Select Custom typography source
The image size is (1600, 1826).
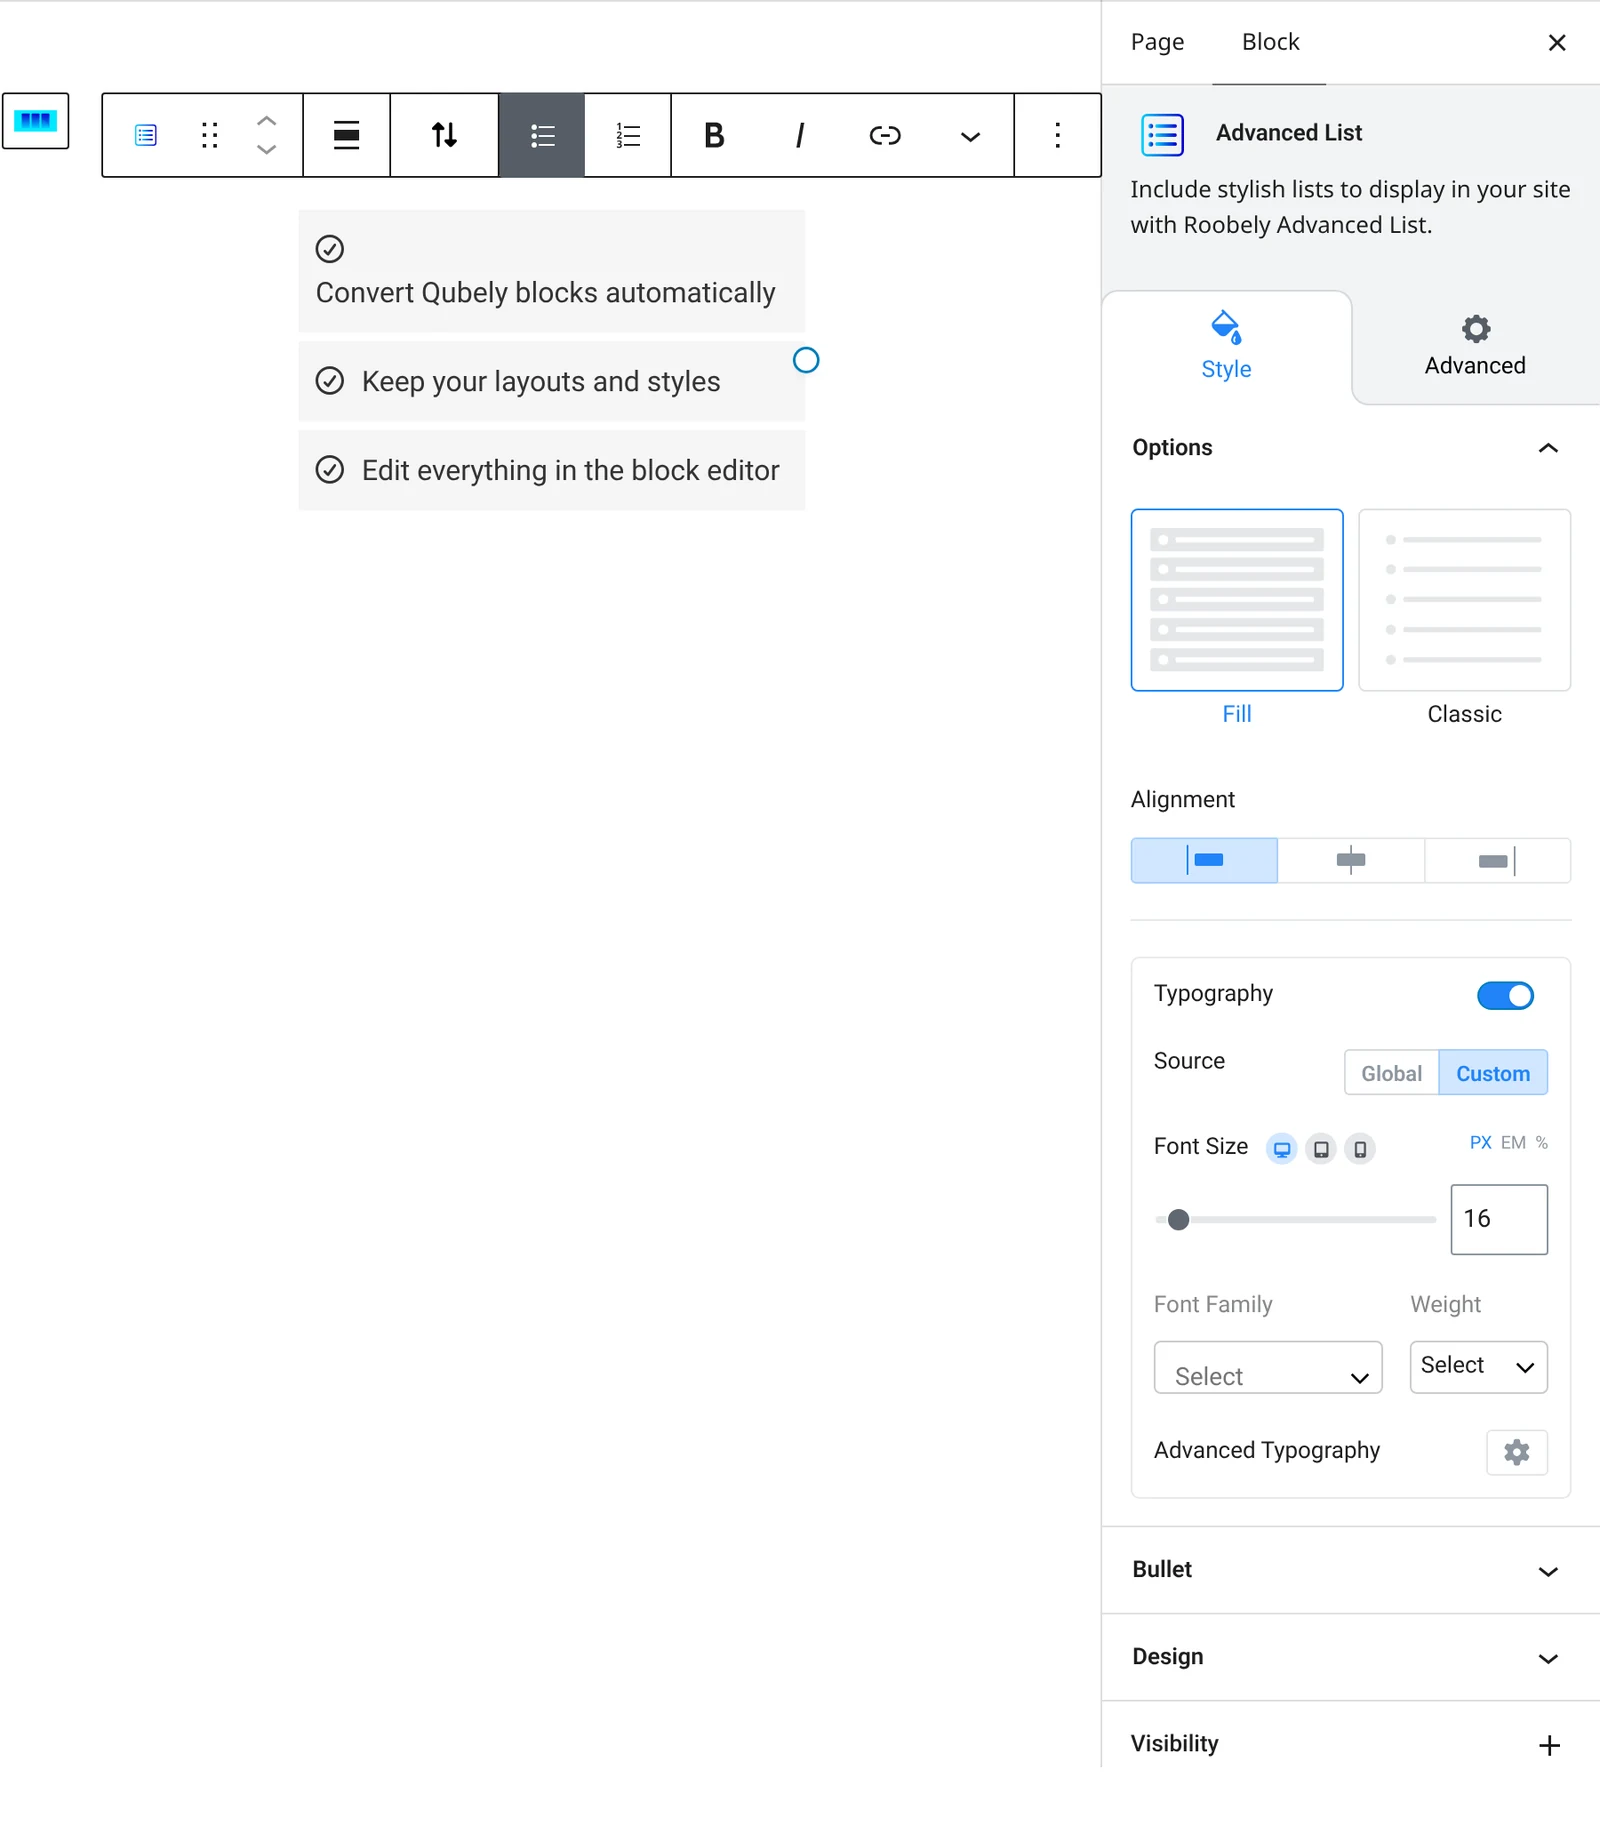click(1493, 1073)
